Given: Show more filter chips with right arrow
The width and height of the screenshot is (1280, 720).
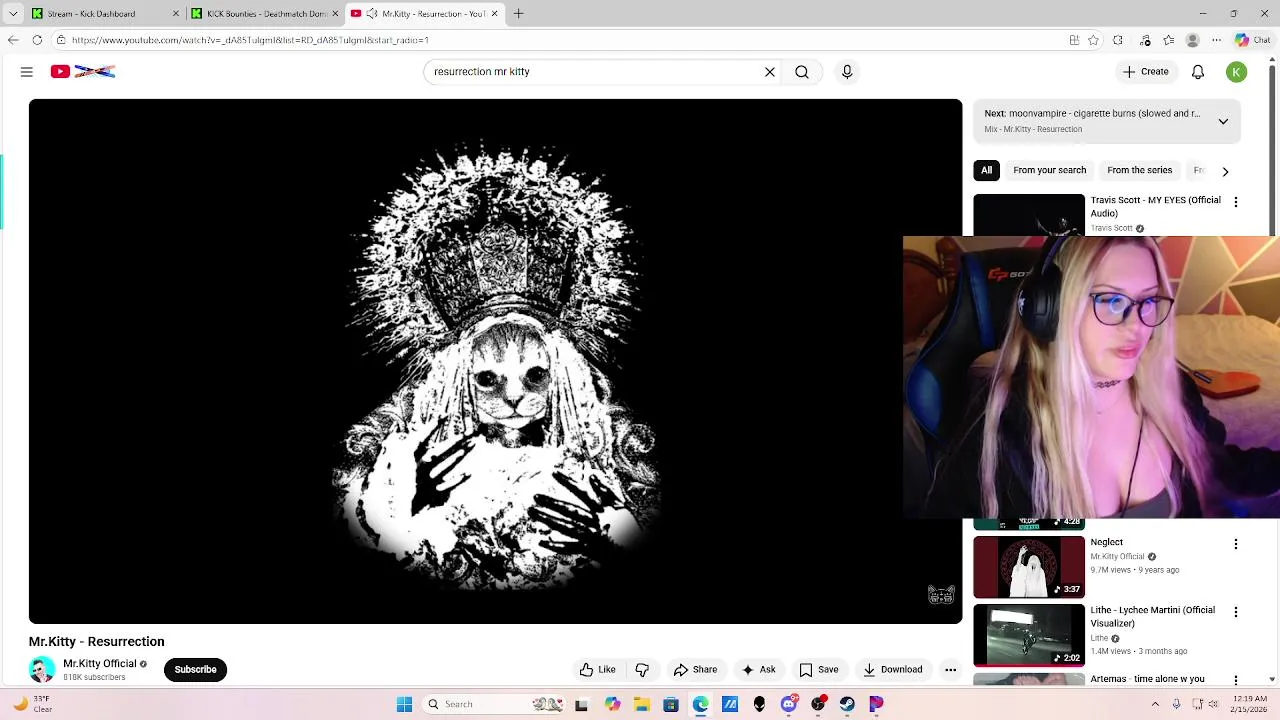Looking at the screenshot, I should pos(1225,171).
